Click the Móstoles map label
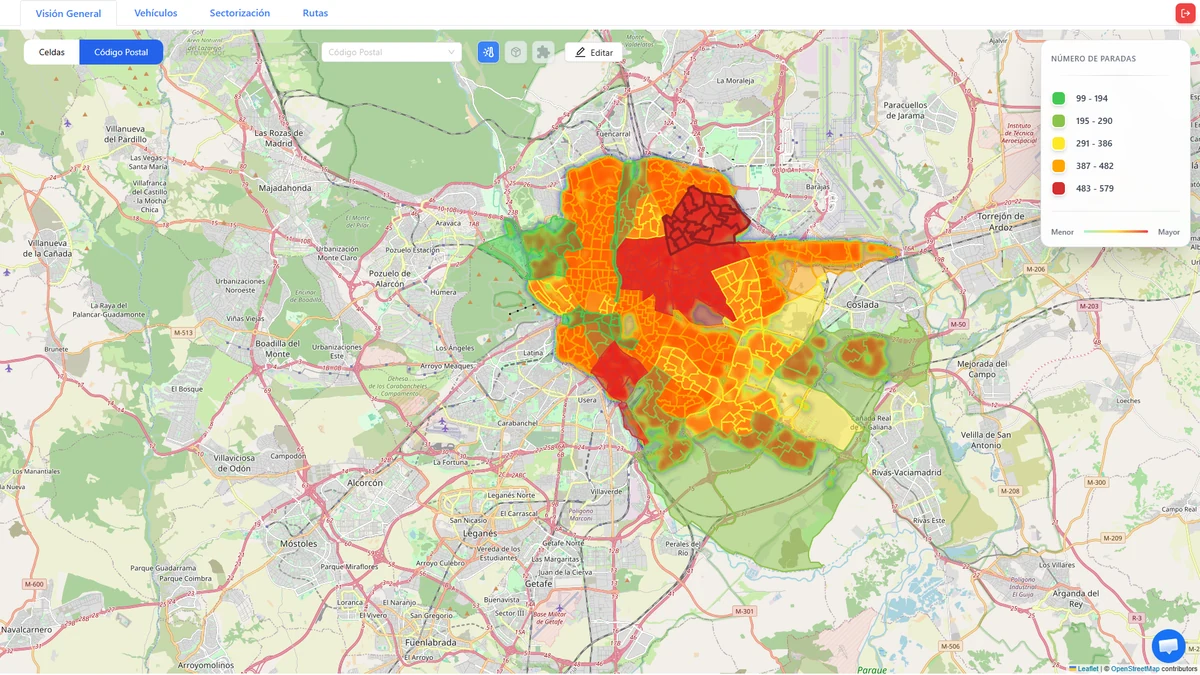Screen dimensions: 1200x675 pyautogui.click(x=298, y=544)
